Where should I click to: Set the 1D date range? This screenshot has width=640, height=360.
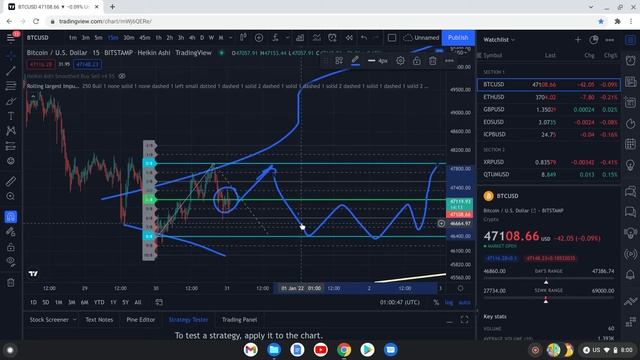pyautogui.click(x=33, y=302)
